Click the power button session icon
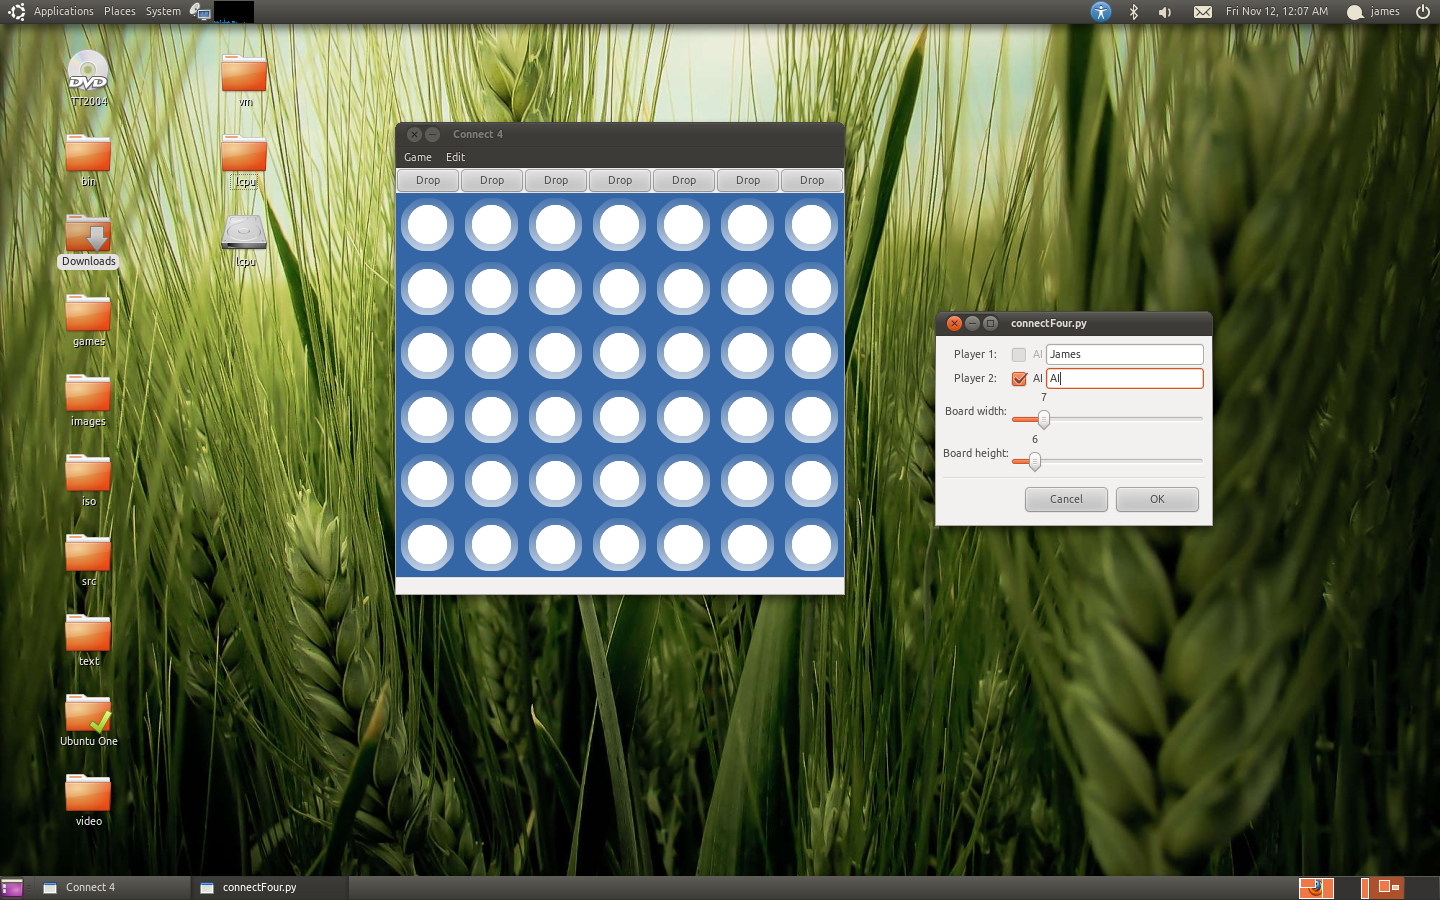The width and height of the screenshot is (1440, 900). tap(1422, 12)
